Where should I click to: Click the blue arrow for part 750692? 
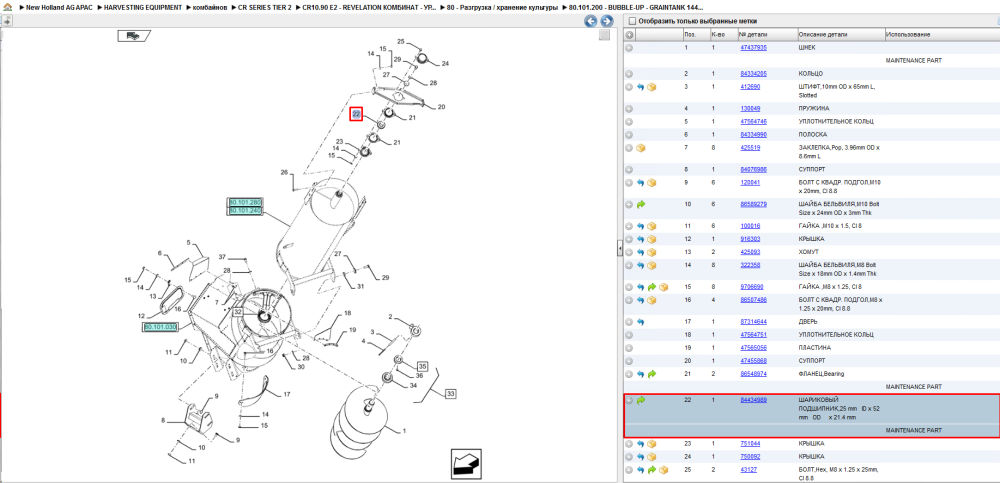click(641, 457)
